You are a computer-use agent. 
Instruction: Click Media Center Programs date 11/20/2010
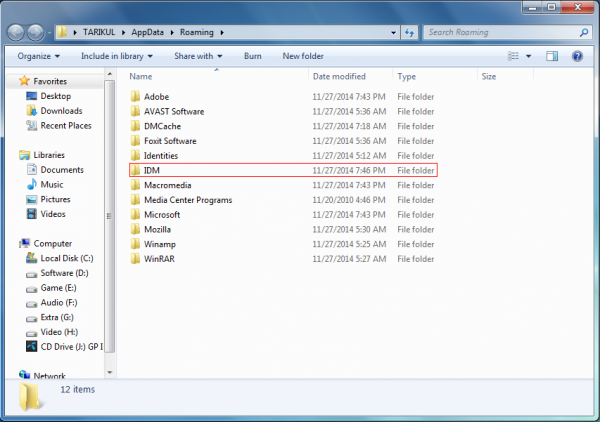pyautogui.click(x=349, y=200)
